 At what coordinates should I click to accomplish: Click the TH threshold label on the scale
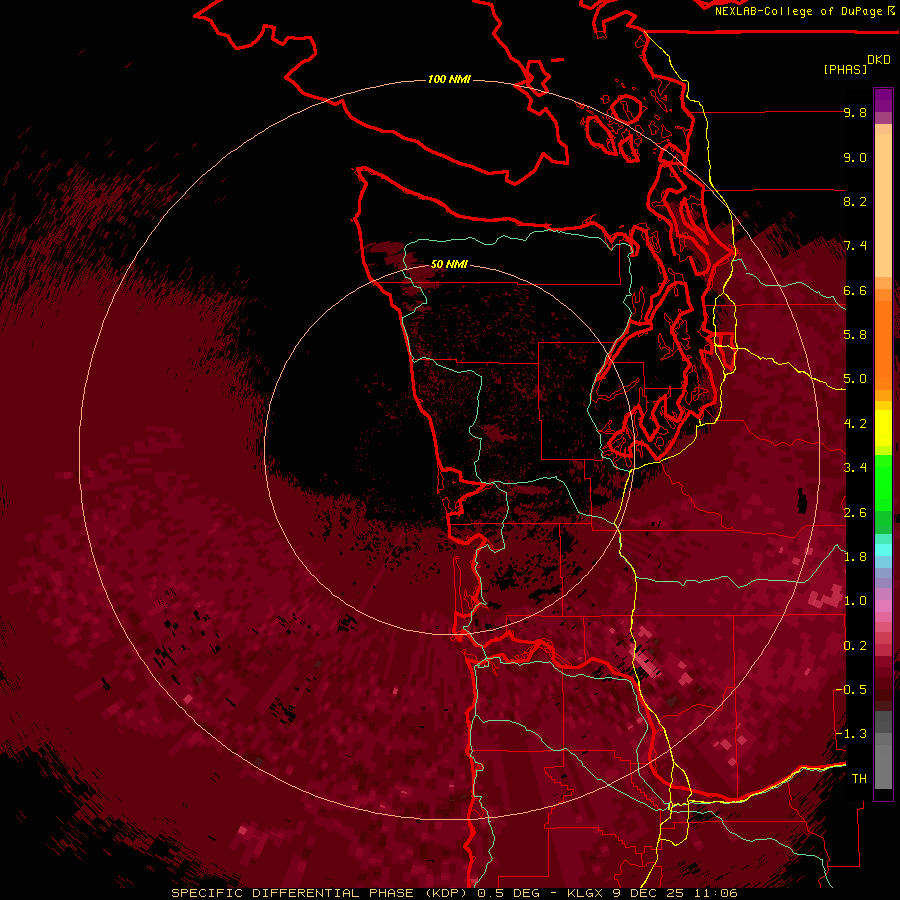click(859, 779)
